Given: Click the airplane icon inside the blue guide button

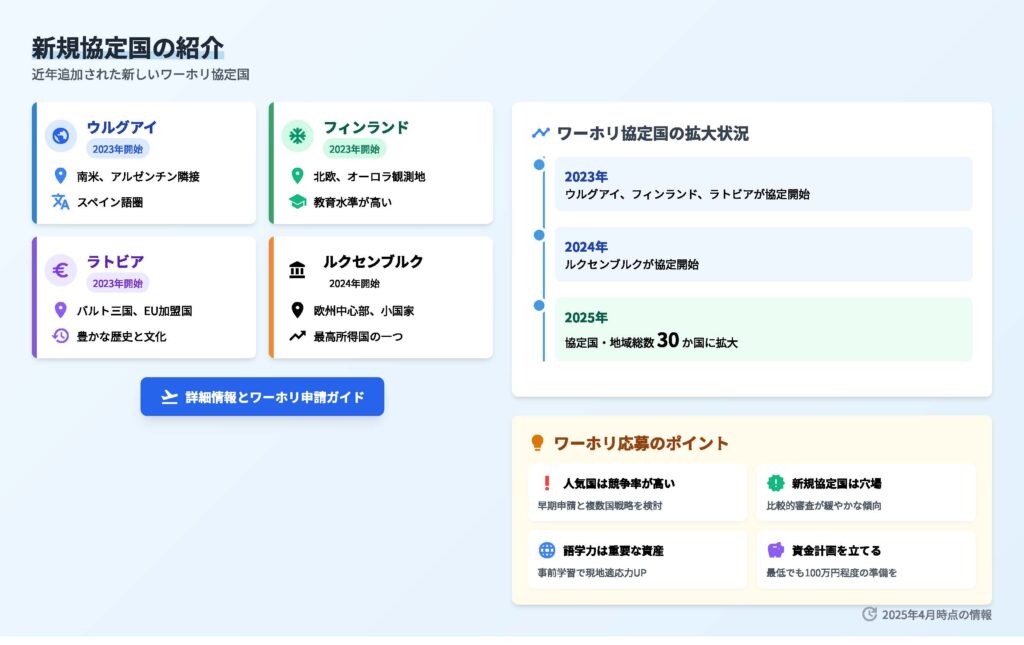Looking at the screenshot, I should coord(170,397).
